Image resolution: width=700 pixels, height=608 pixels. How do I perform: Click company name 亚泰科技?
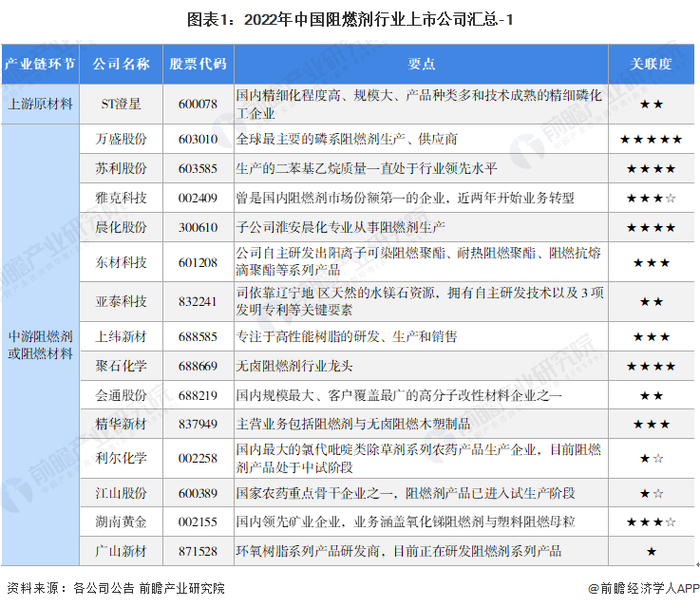[x=121, y=301]
